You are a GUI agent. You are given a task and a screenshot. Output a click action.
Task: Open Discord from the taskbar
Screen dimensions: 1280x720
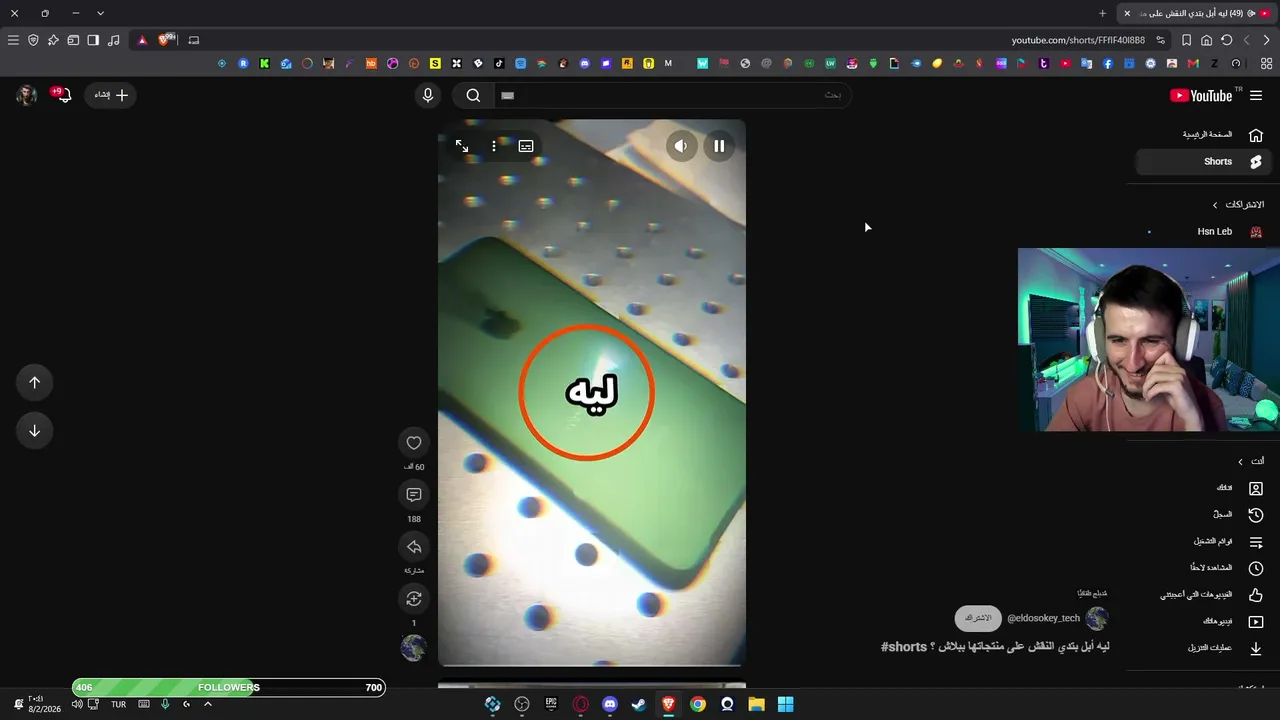(610, 704)
